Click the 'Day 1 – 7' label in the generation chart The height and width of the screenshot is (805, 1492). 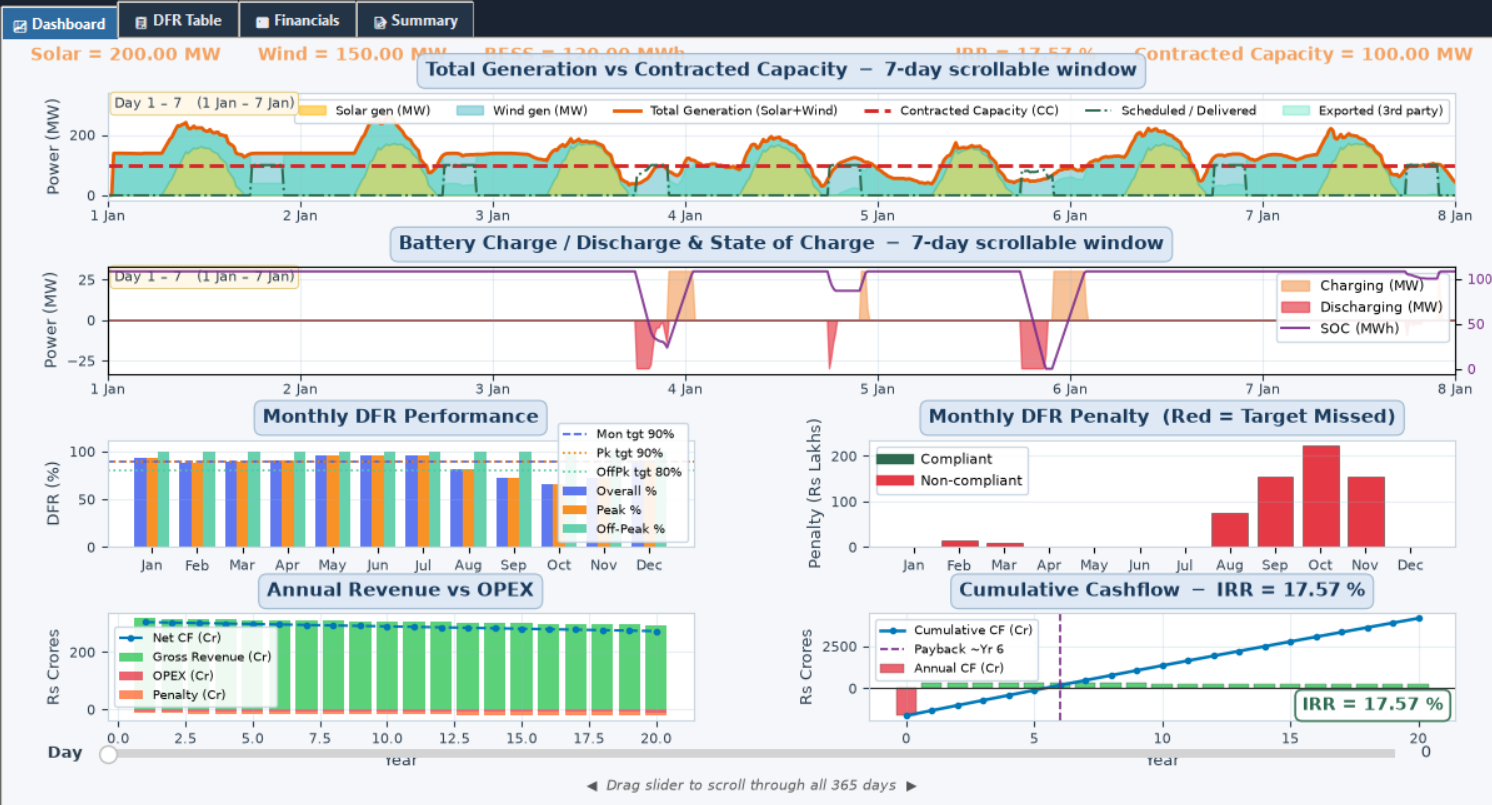(204, 103)
